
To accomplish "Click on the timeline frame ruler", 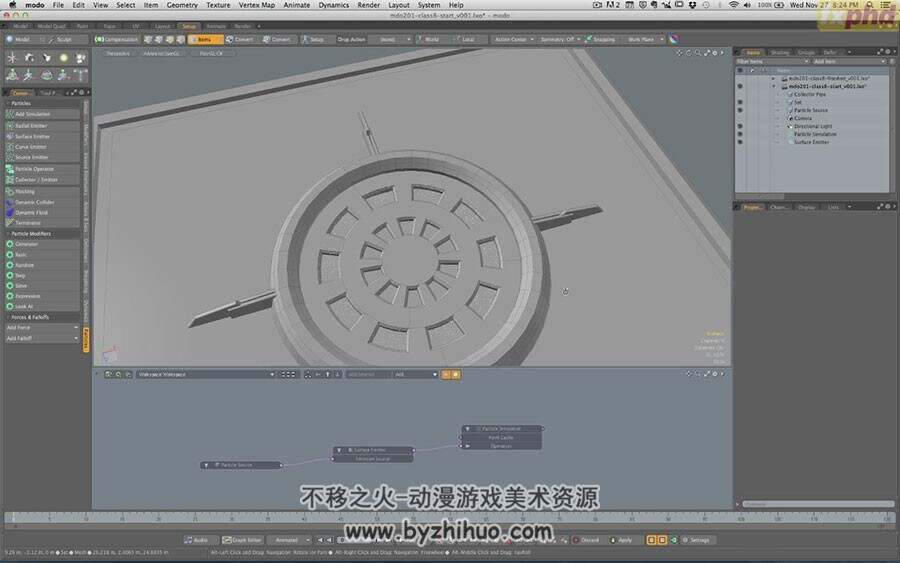I will (x=449, y=518).
